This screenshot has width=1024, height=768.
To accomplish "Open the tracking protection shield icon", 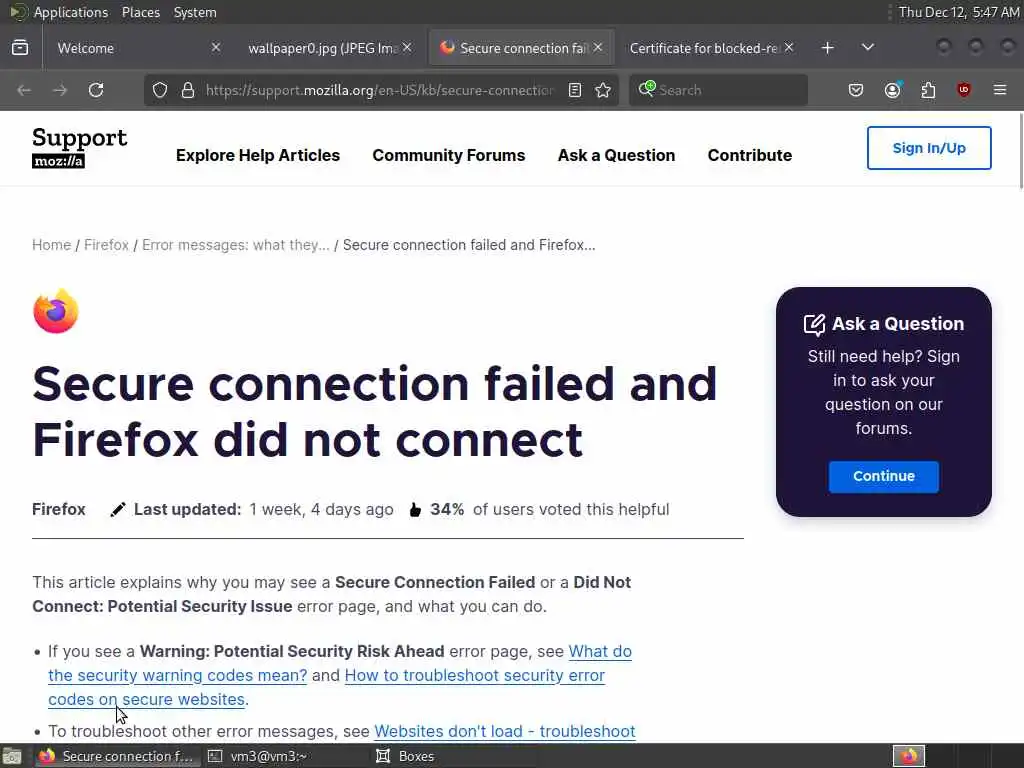I will [160, 90].
